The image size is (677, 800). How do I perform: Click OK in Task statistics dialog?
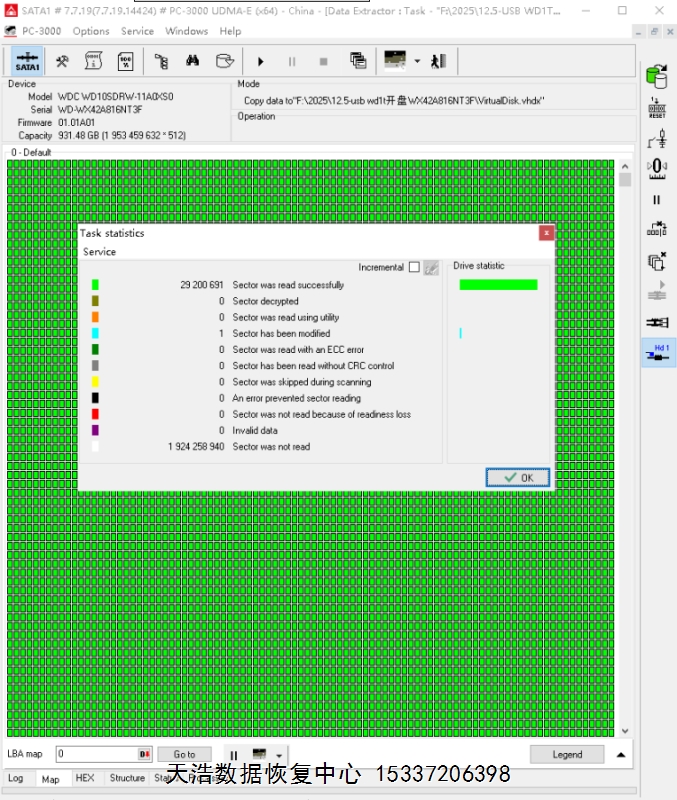coord(518,478)
